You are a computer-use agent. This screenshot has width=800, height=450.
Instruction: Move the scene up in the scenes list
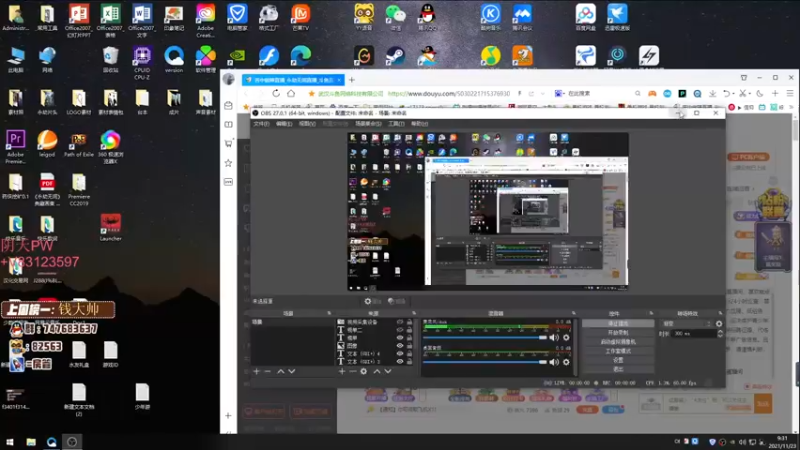281,371
